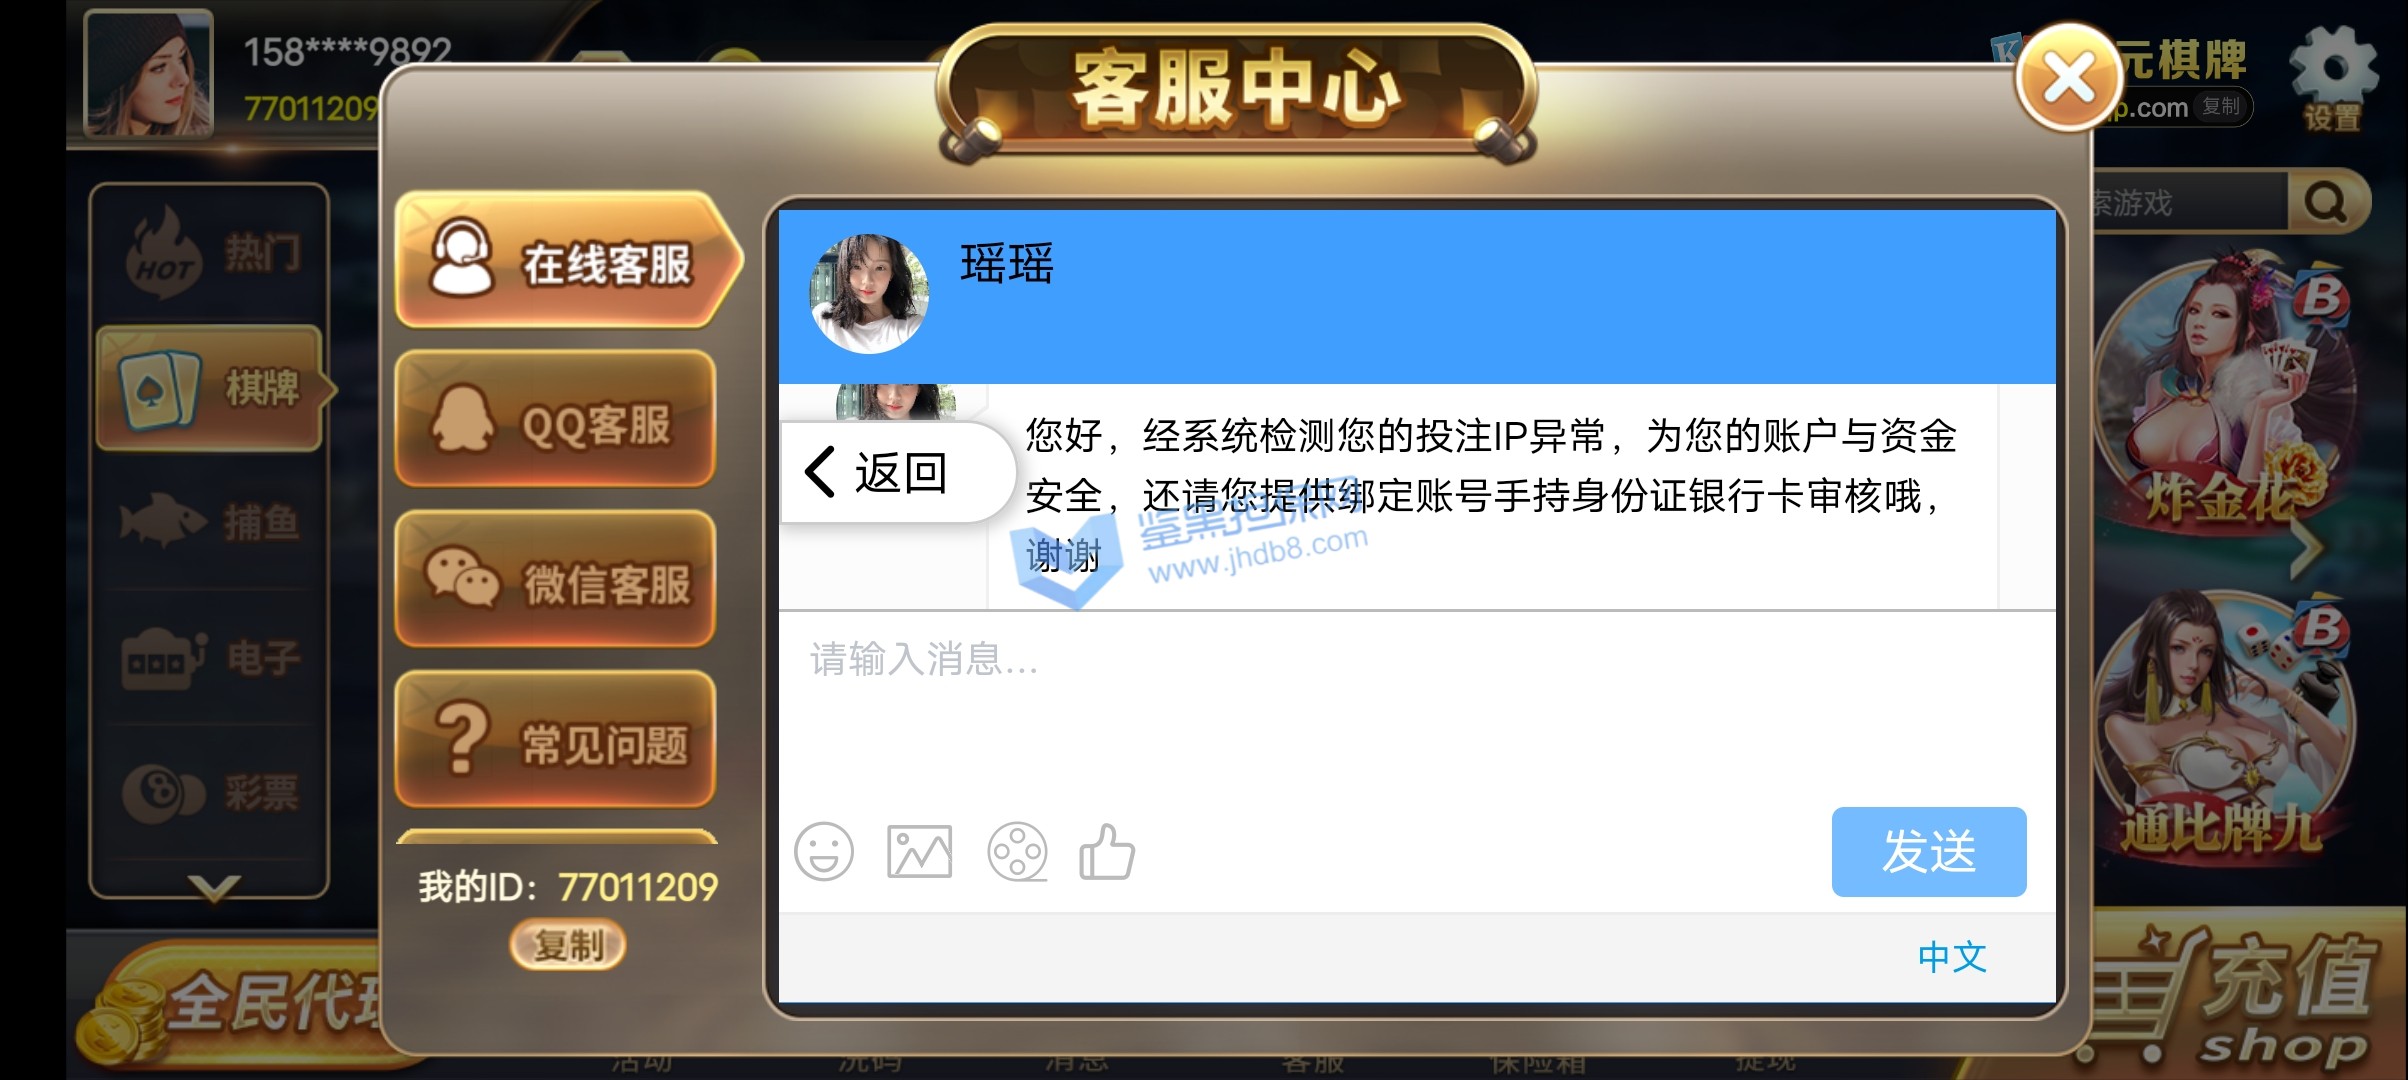Click the game search magnifier icon

(x=2326, y=203)
